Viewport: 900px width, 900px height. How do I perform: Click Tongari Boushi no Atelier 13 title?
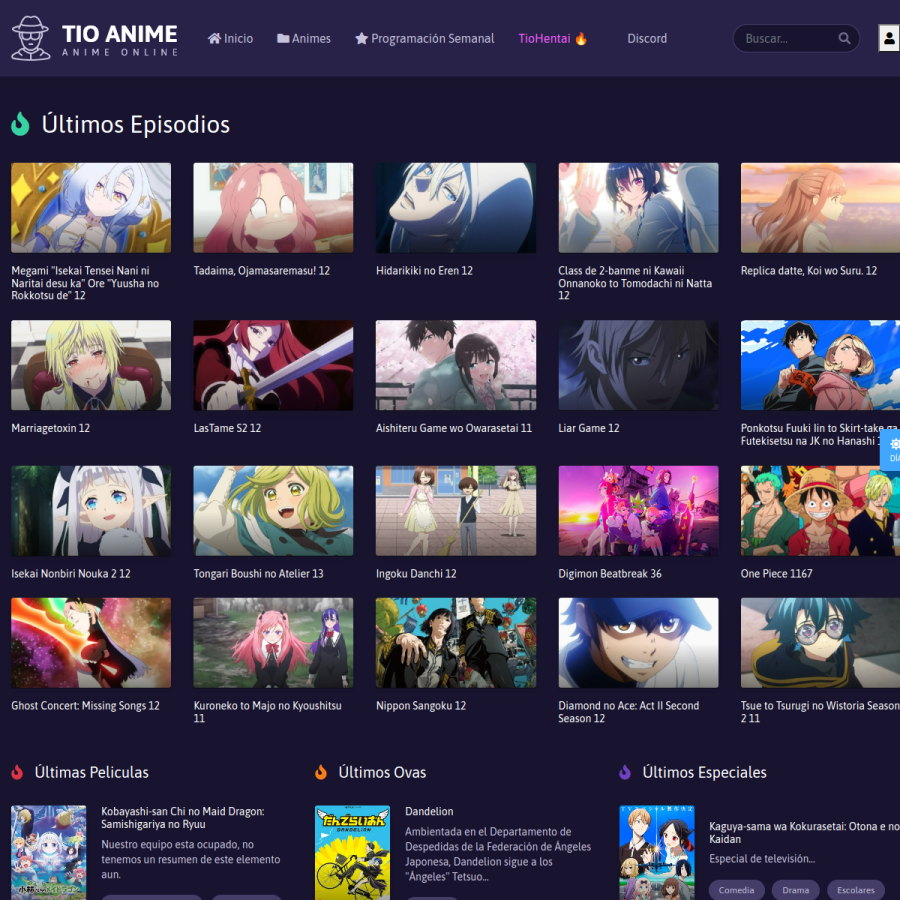258,574
